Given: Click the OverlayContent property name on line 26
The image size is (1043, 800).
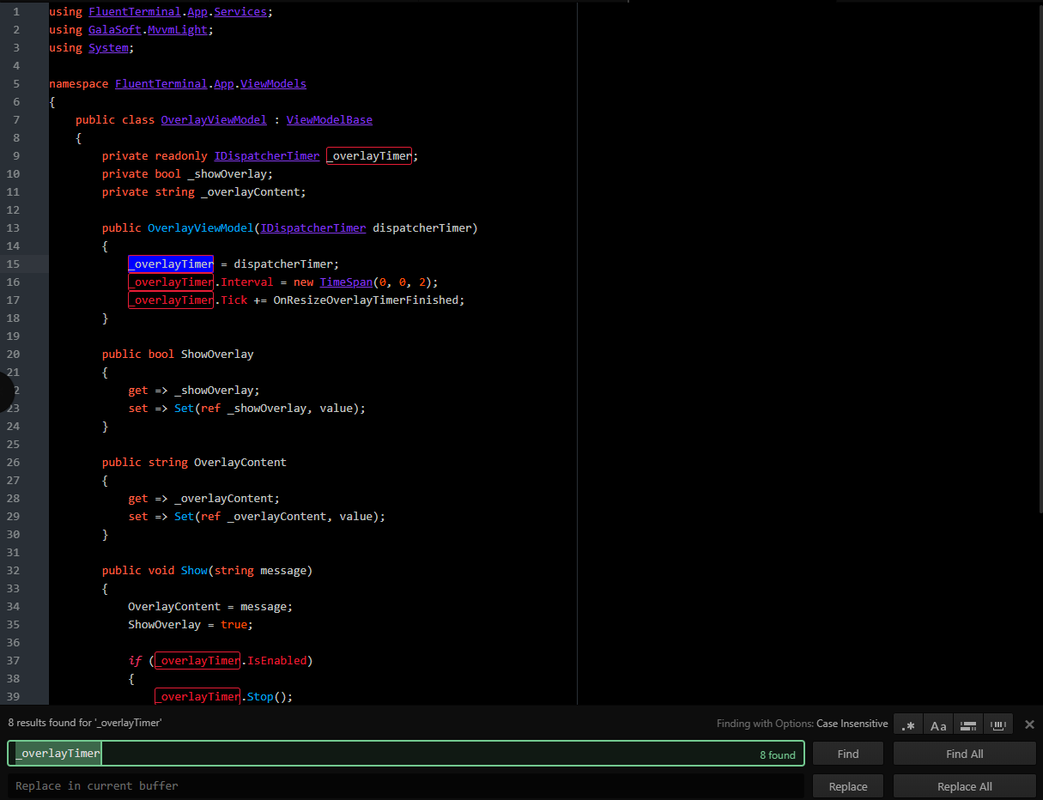Looking at the screenshot, I should 240,462.
